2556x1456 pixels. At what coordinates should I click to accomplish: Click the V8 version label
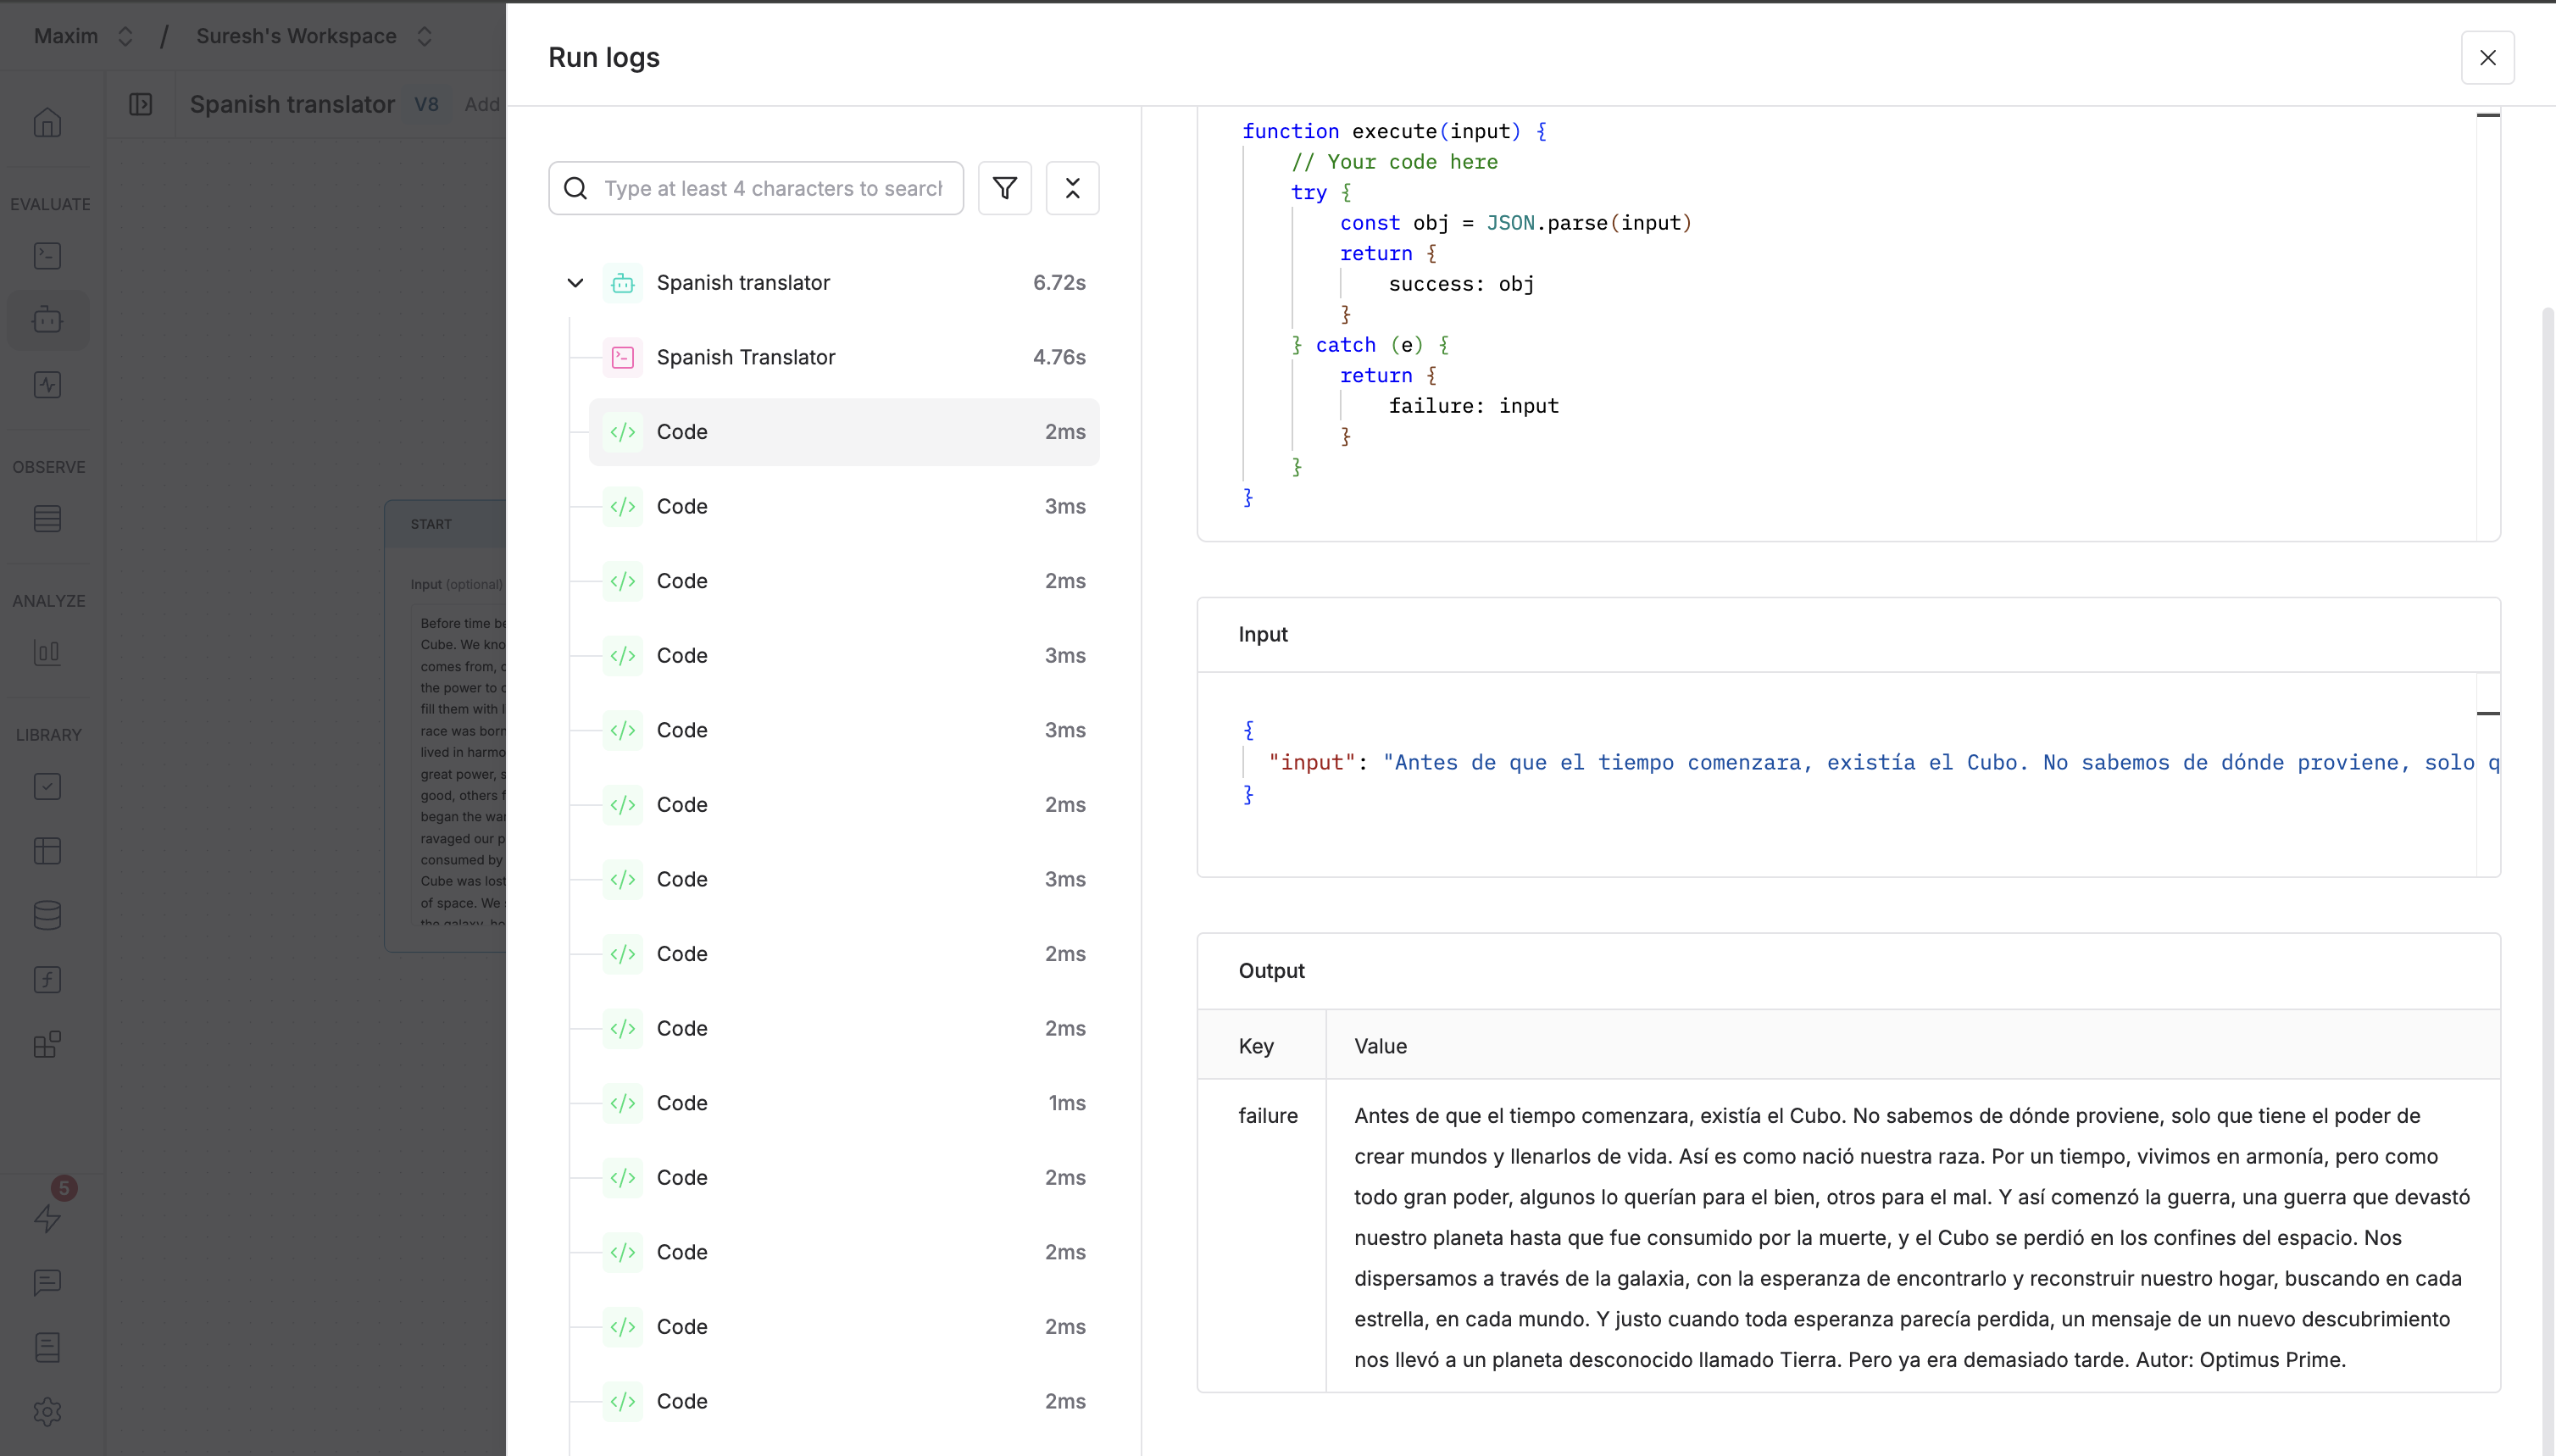click(x=426, y=104)
